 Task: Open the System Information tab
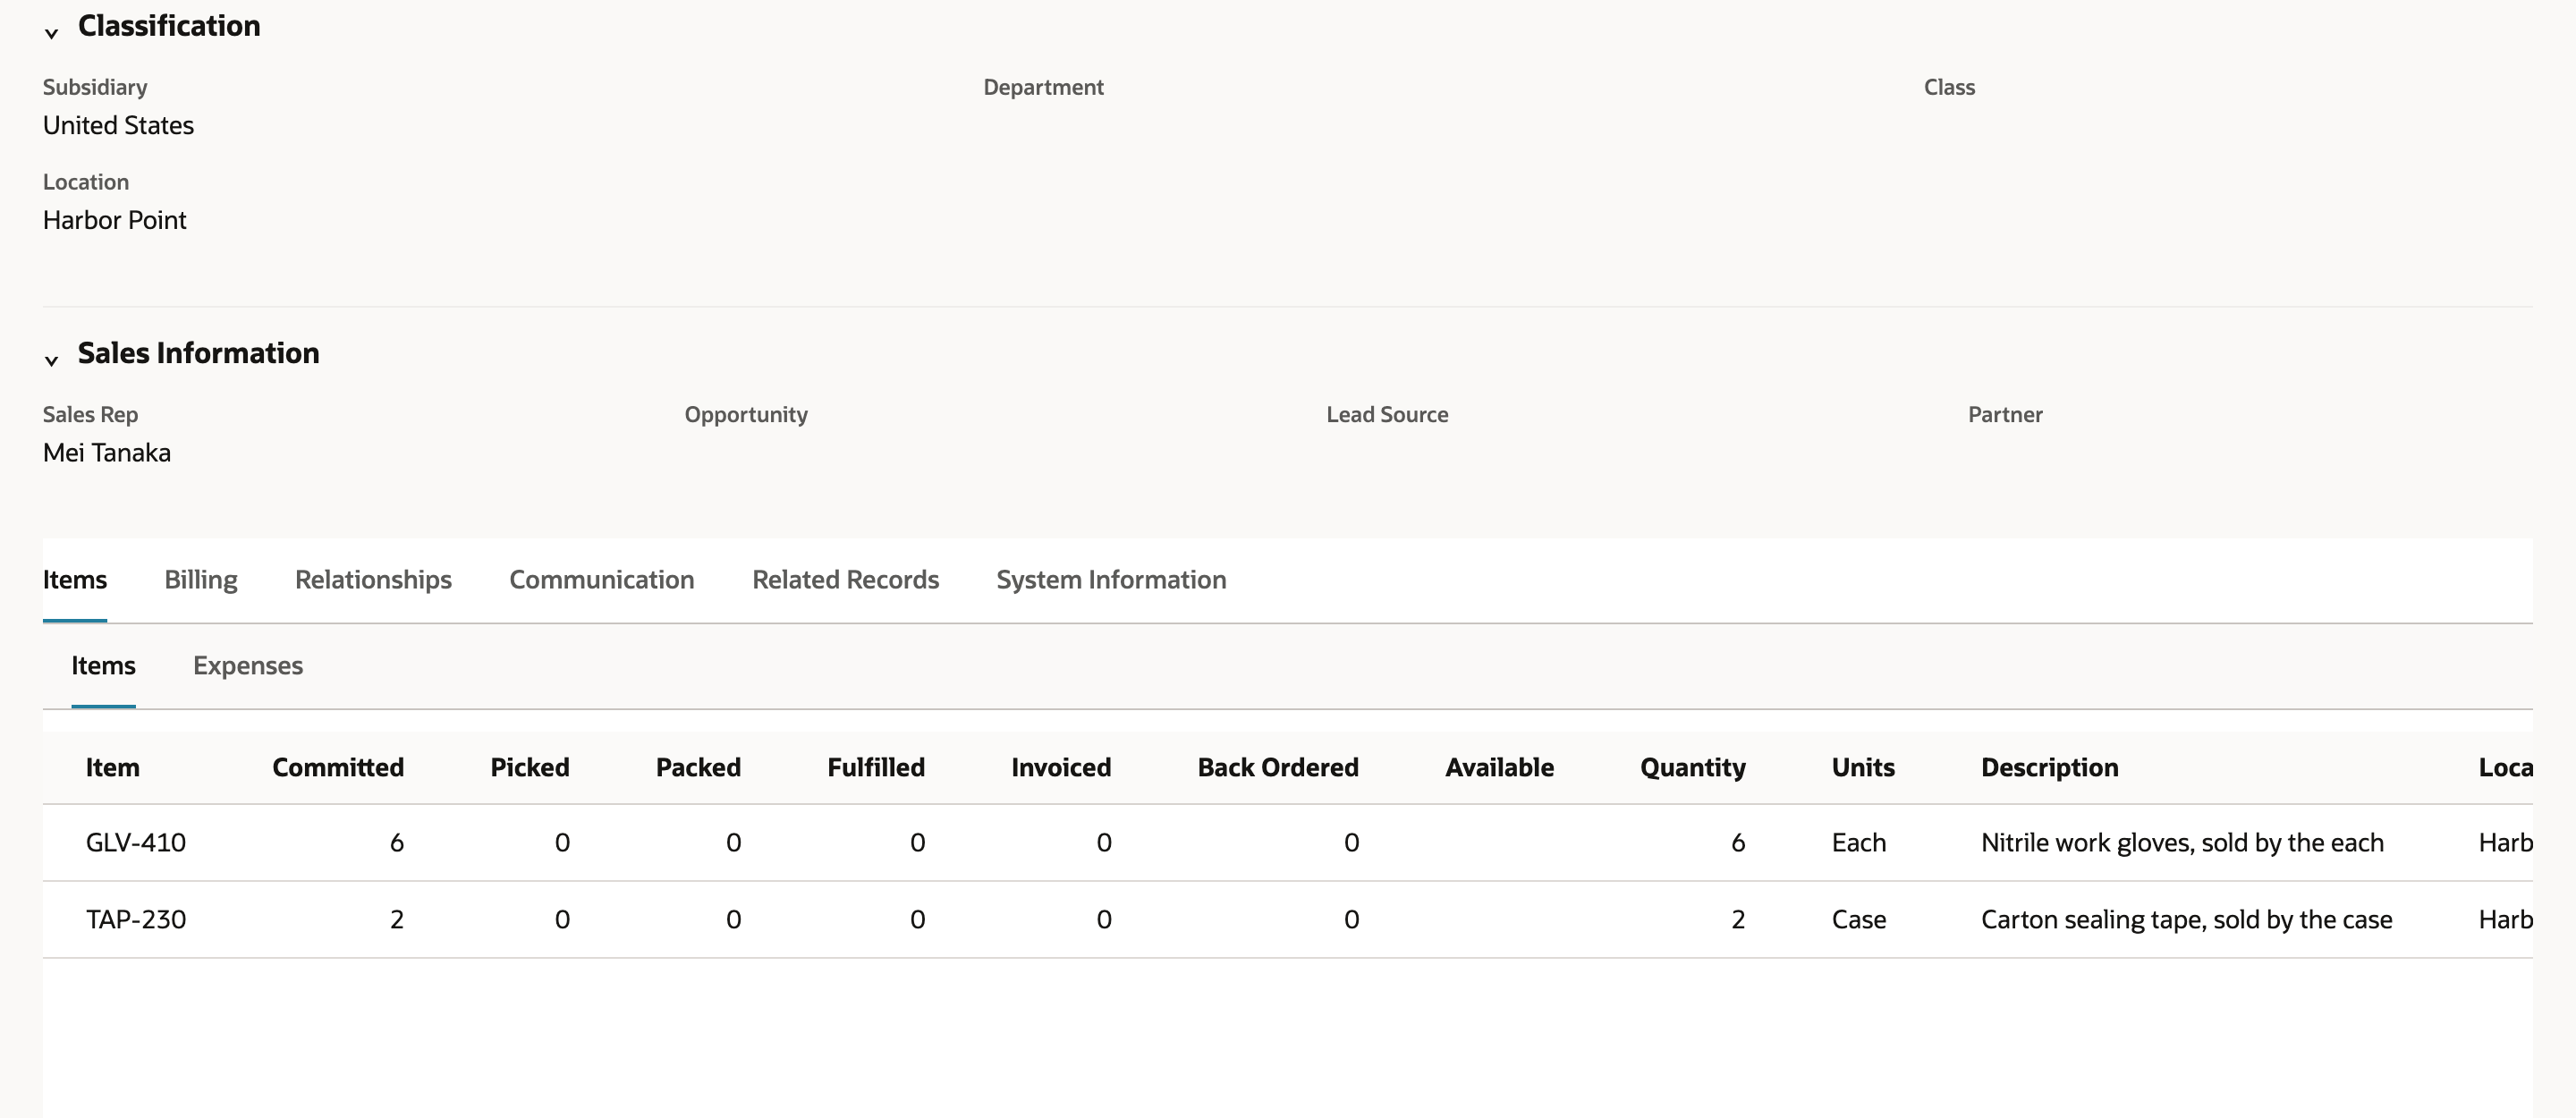[x=1111, y=579]
